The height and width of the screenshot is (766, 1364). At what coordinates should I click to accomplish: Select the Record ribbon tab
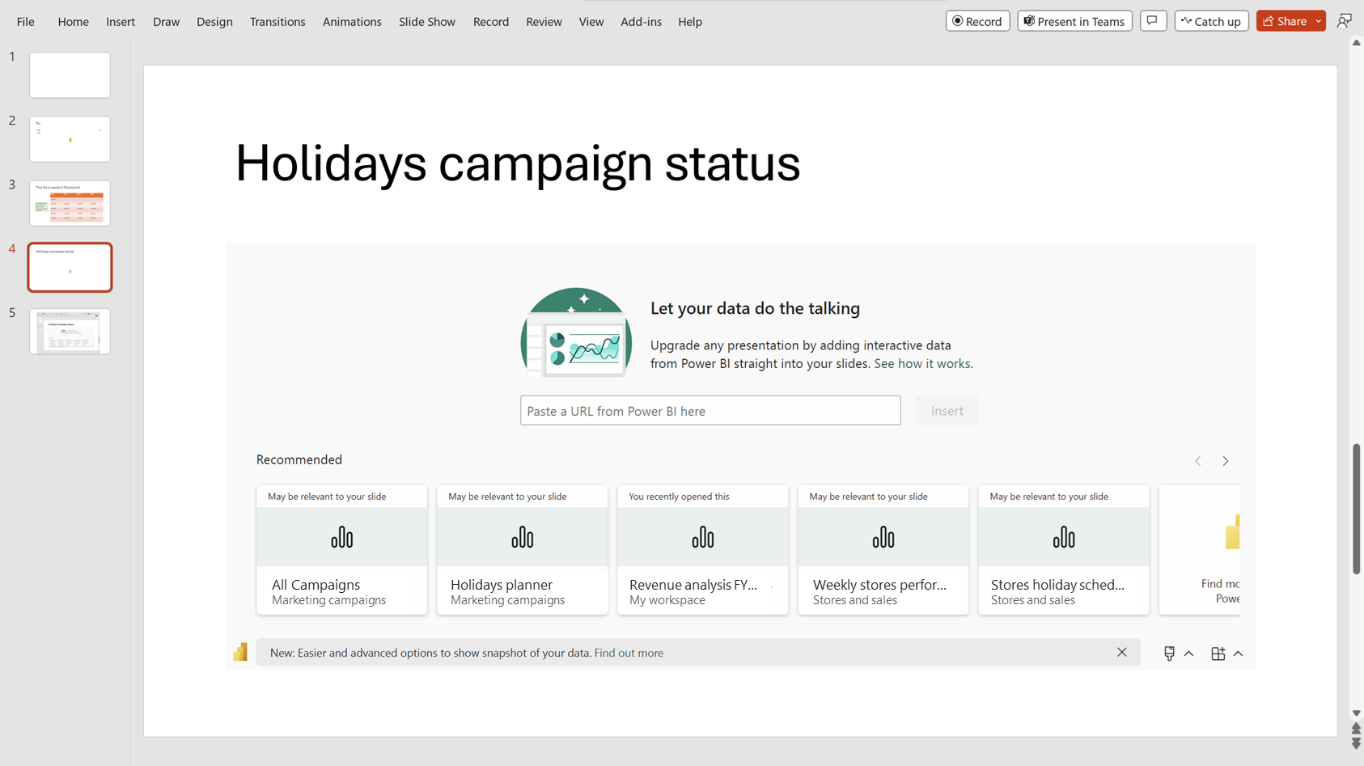(491, 21)
